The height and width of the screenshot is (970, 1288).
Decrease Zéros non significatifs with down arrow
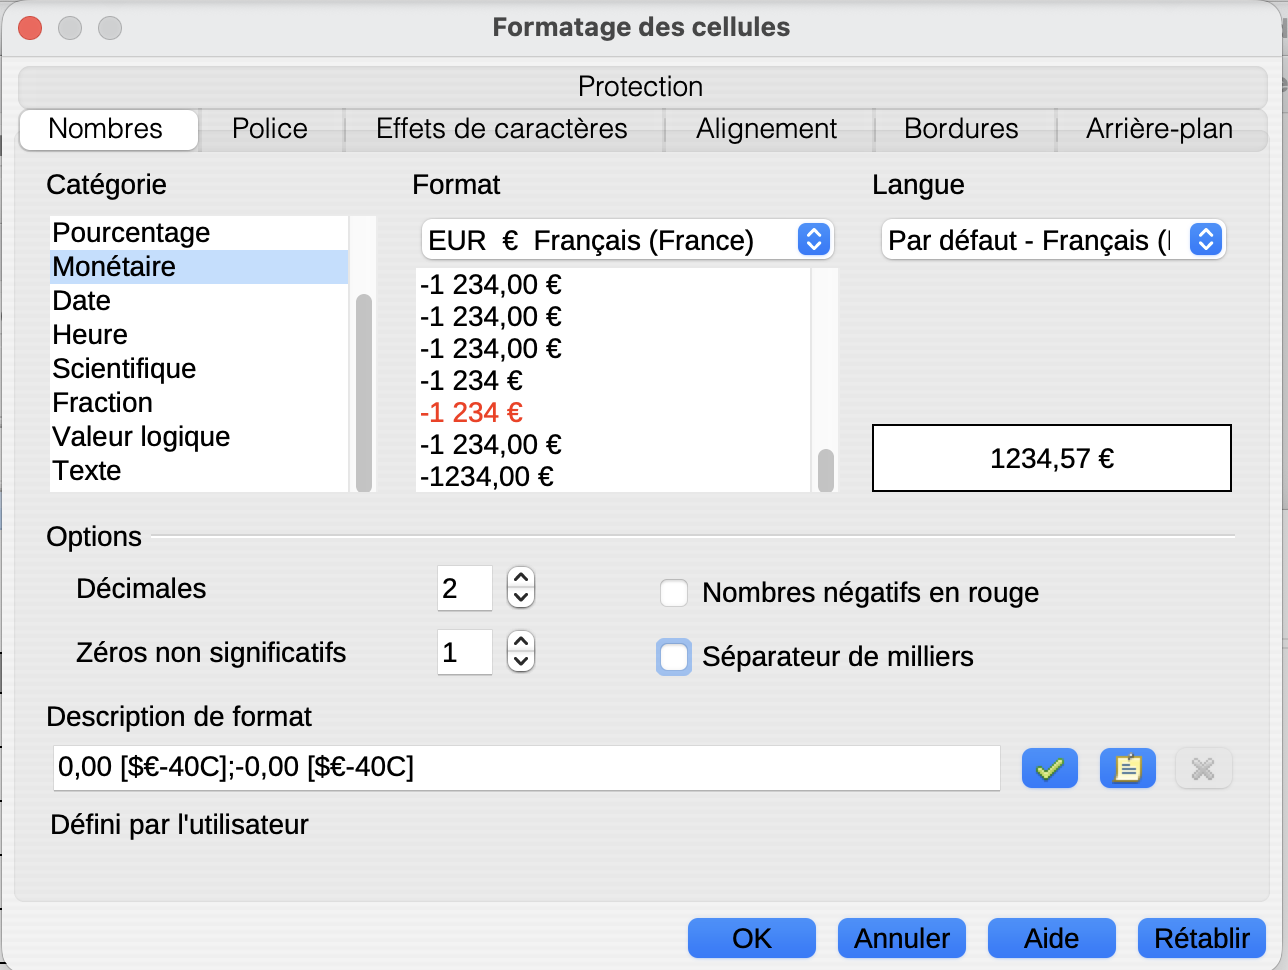point(521,661)
